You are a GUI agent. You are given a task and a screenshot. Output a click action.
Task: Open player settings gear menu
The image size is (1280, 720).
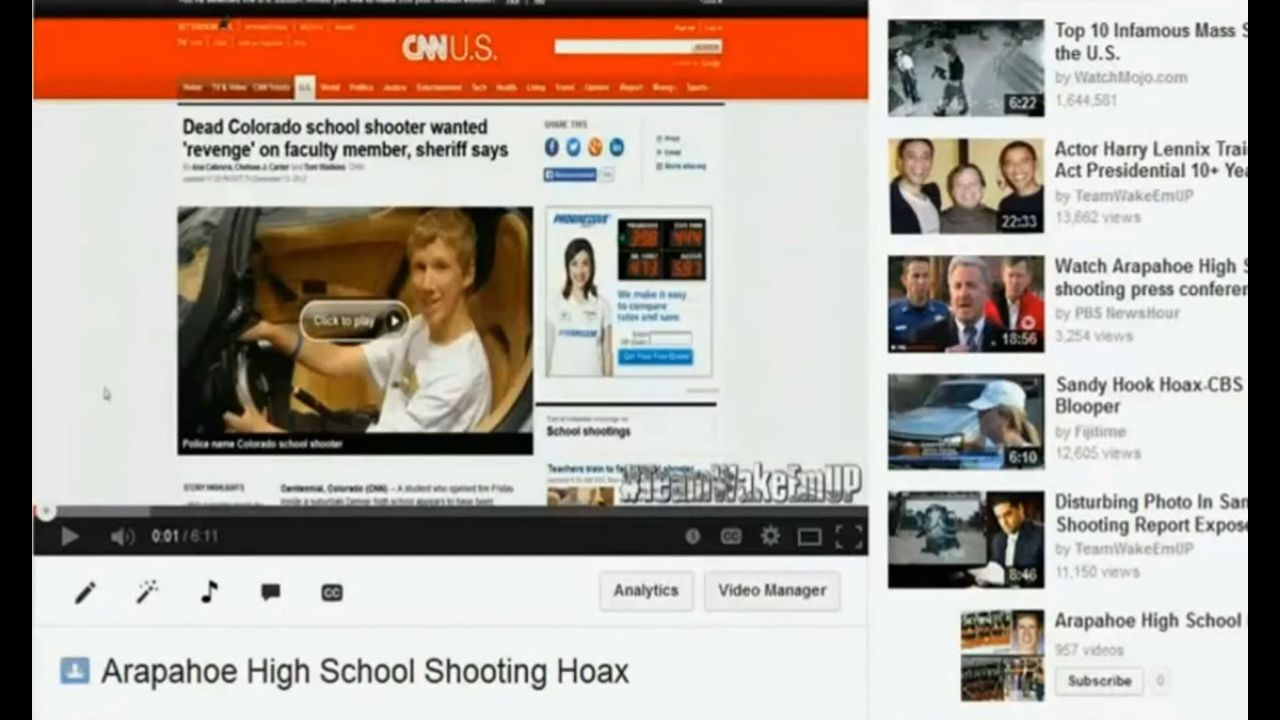pos(770,537)
